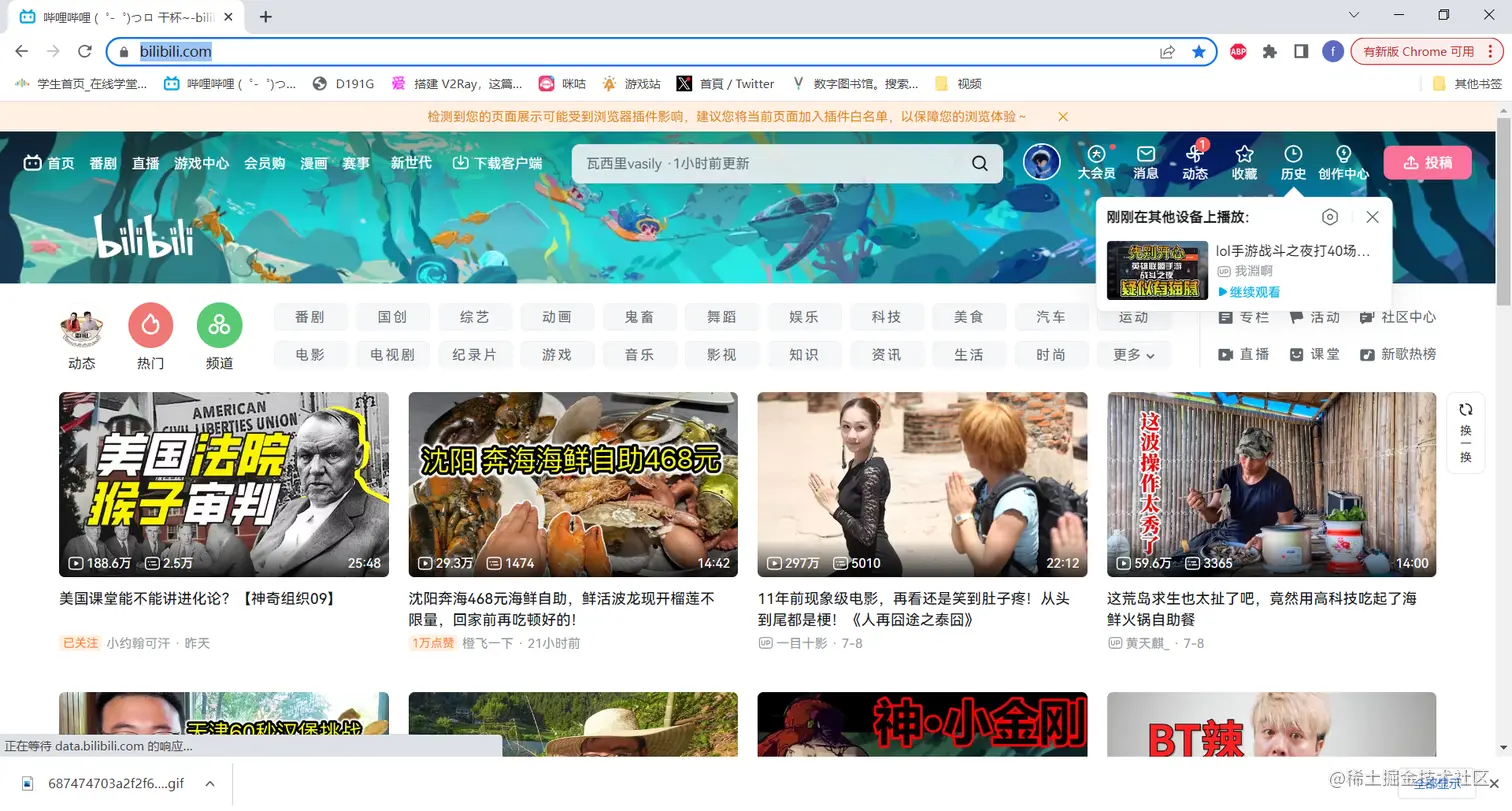
Task: Open the 沈阳奔海海鲜自助468元 video thumbnail
Action: click(573, 485)
